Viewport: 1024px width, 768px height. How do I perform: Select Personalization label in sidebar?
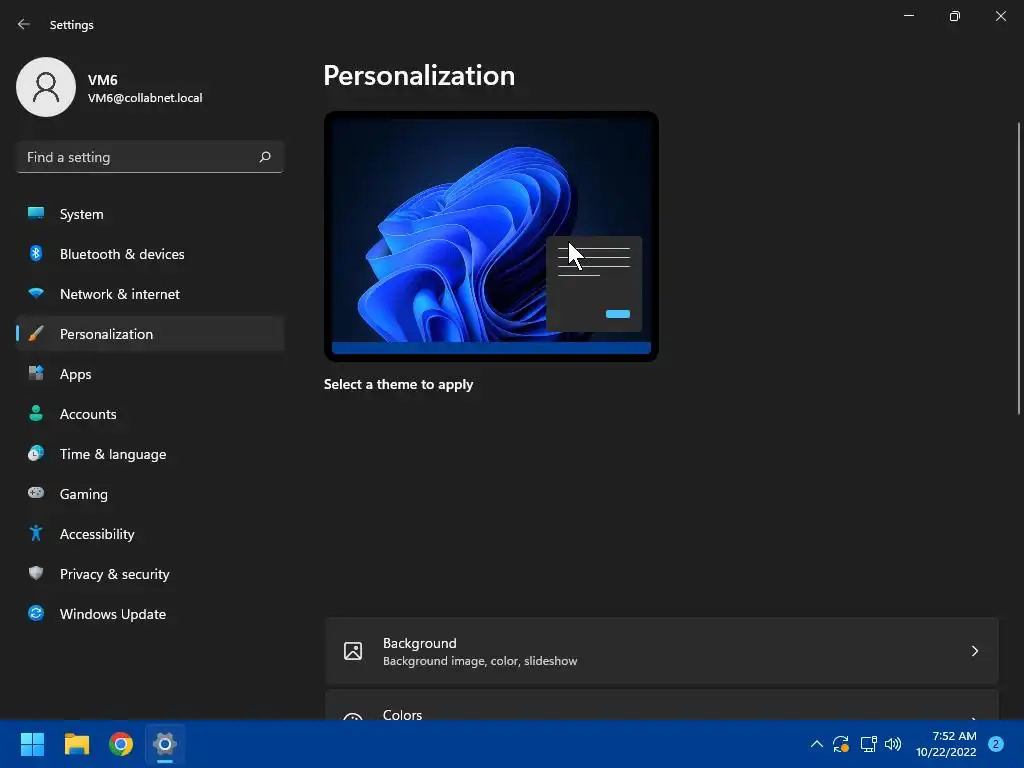[x=106, y=334]
